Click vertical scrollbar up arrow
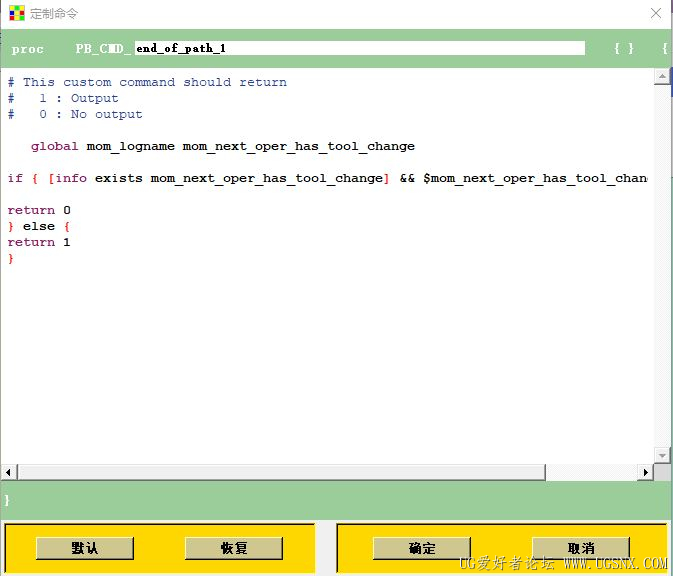 point(662,77)
